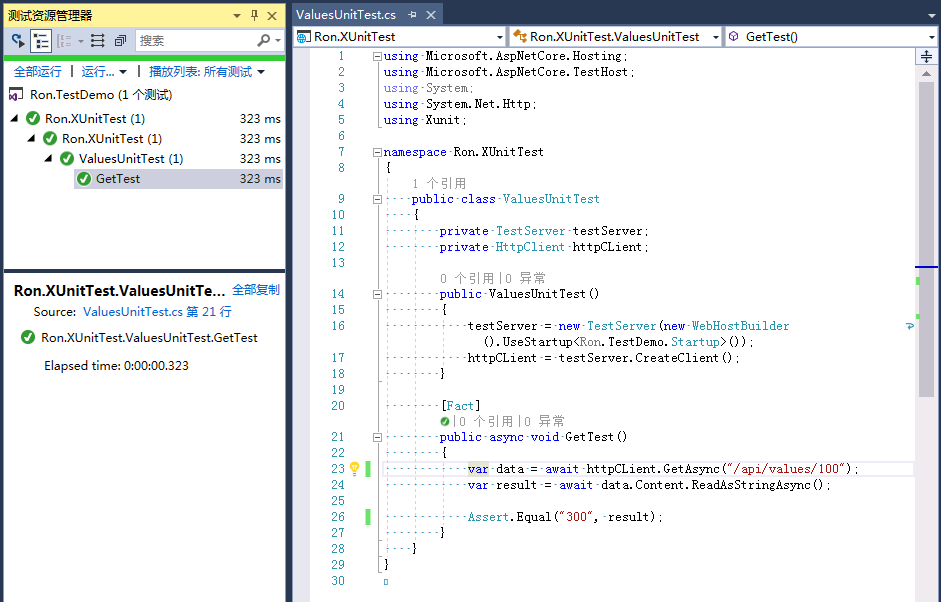Click the word wrap glyph on line 16

[x=910, y=327]
